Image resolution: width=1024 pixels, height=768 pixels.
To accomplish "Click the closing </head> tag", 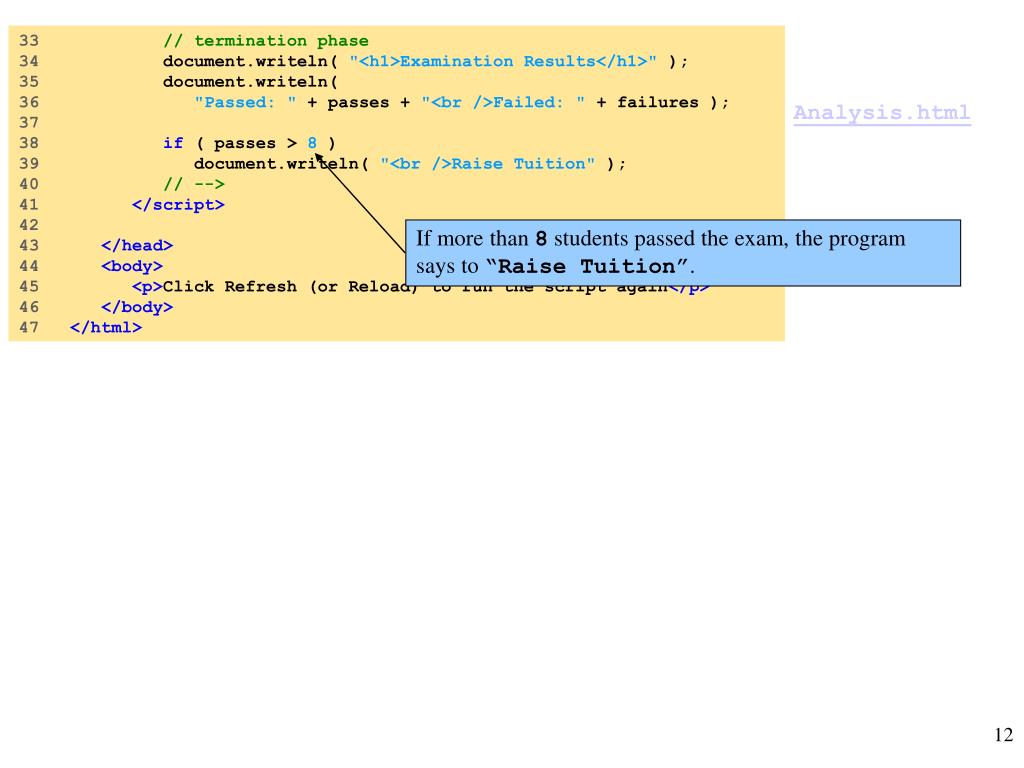I will click(137, 246).
